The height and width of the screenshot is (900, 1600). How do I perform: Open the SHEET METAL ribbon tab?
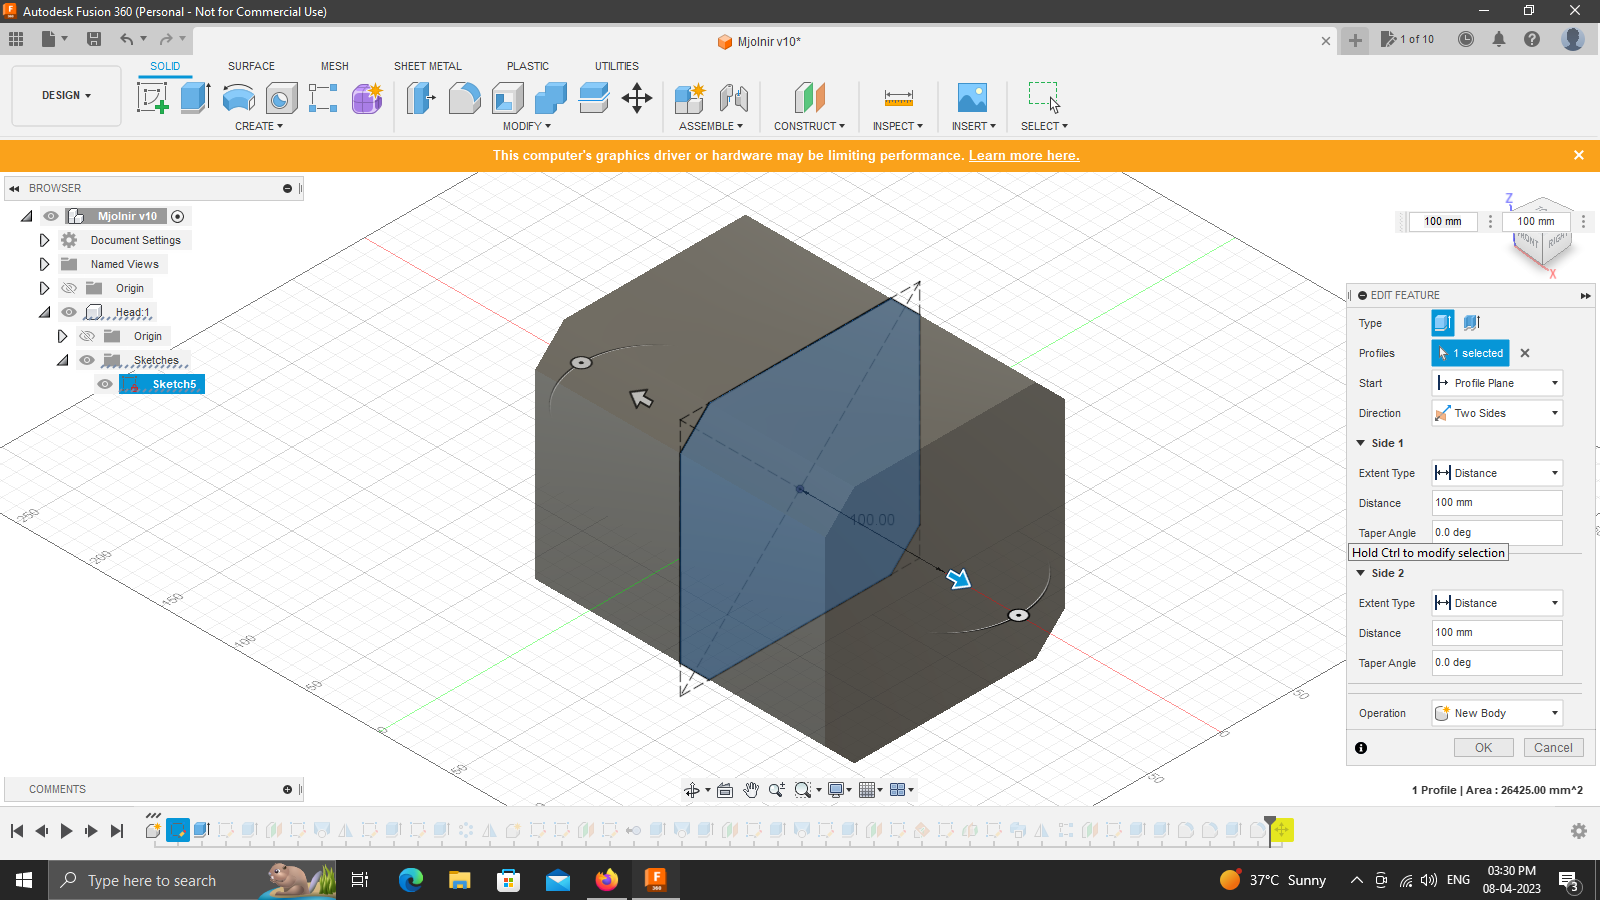[x=427, y=66]
